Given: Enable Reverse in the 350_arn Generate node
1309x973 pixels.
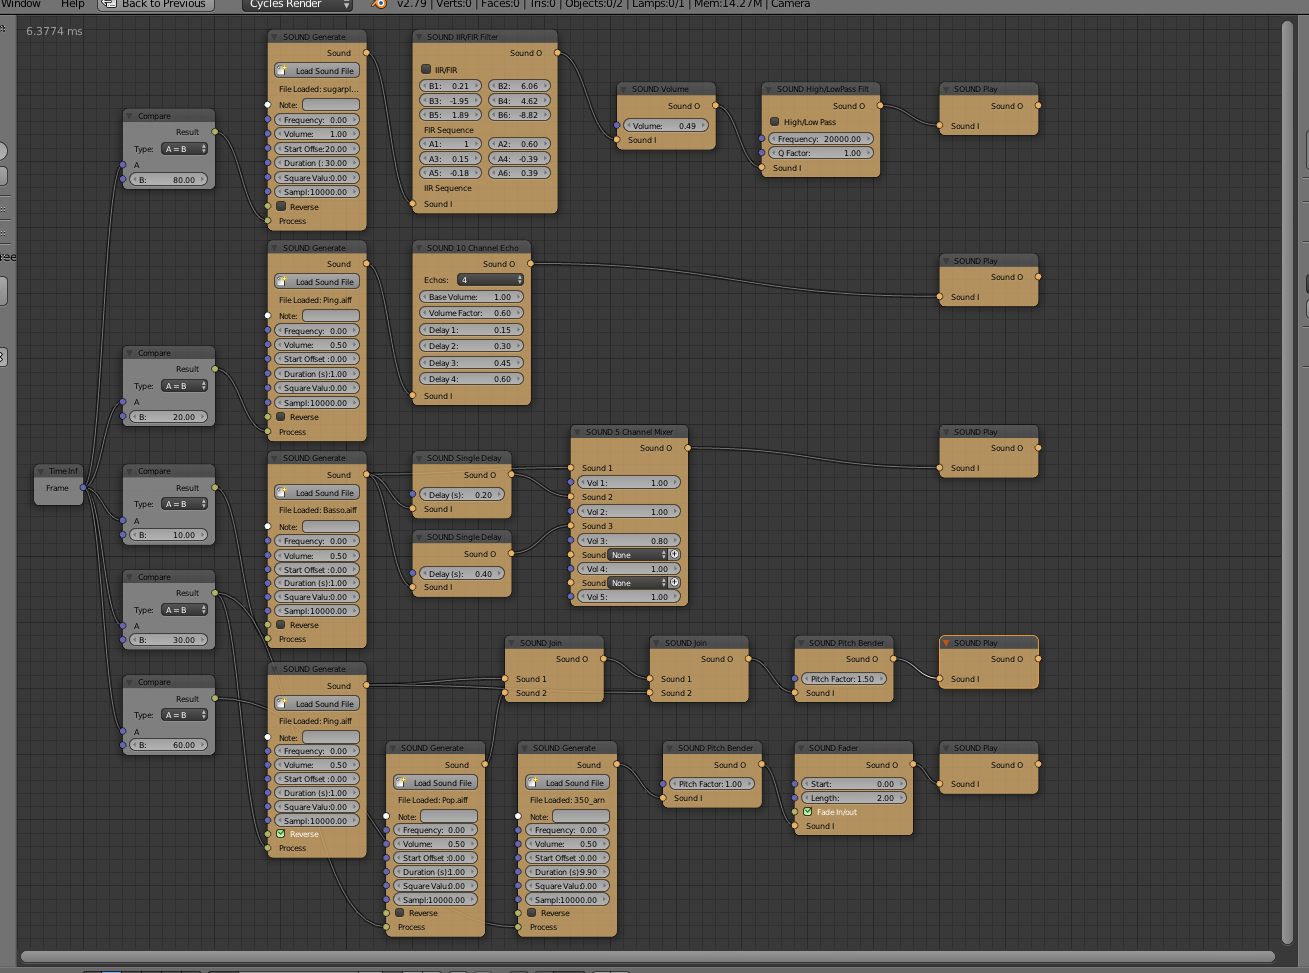Looking at the screenshot, I should pyautogui.click(x=532, y=913).
